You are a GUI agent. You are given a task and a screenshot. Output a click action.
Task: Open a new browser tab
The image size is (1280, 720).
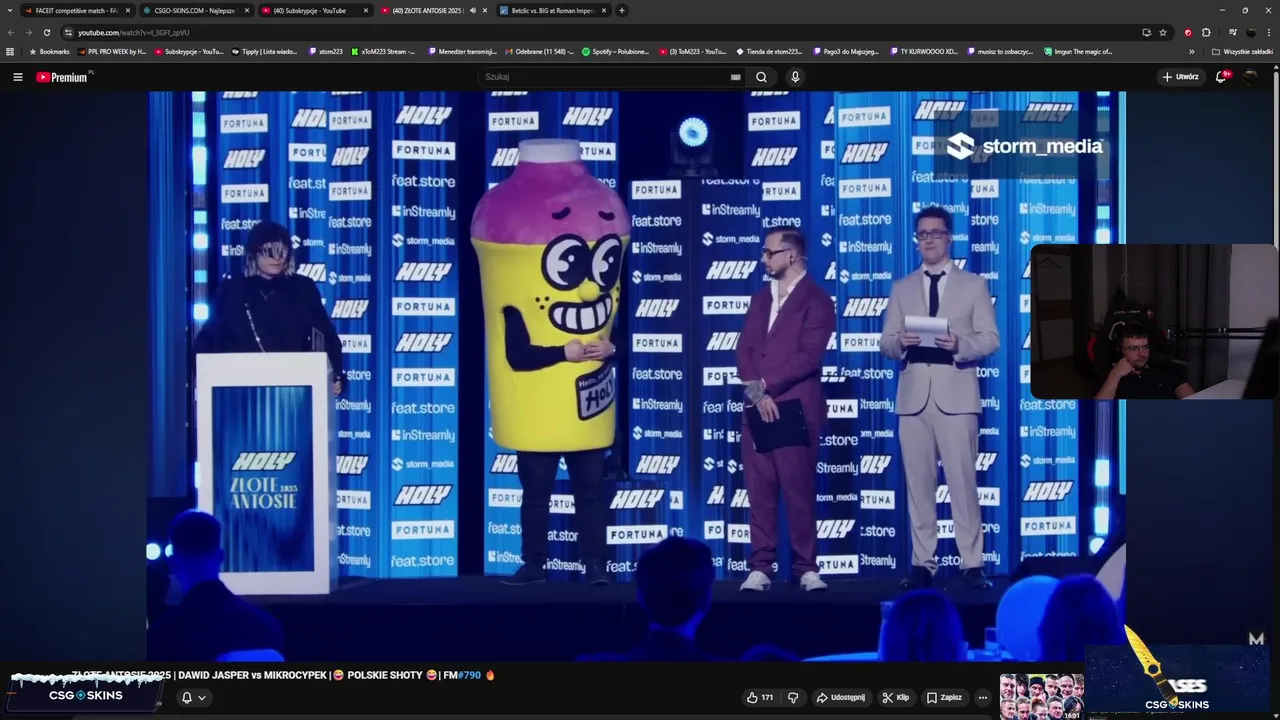[622, 10]
